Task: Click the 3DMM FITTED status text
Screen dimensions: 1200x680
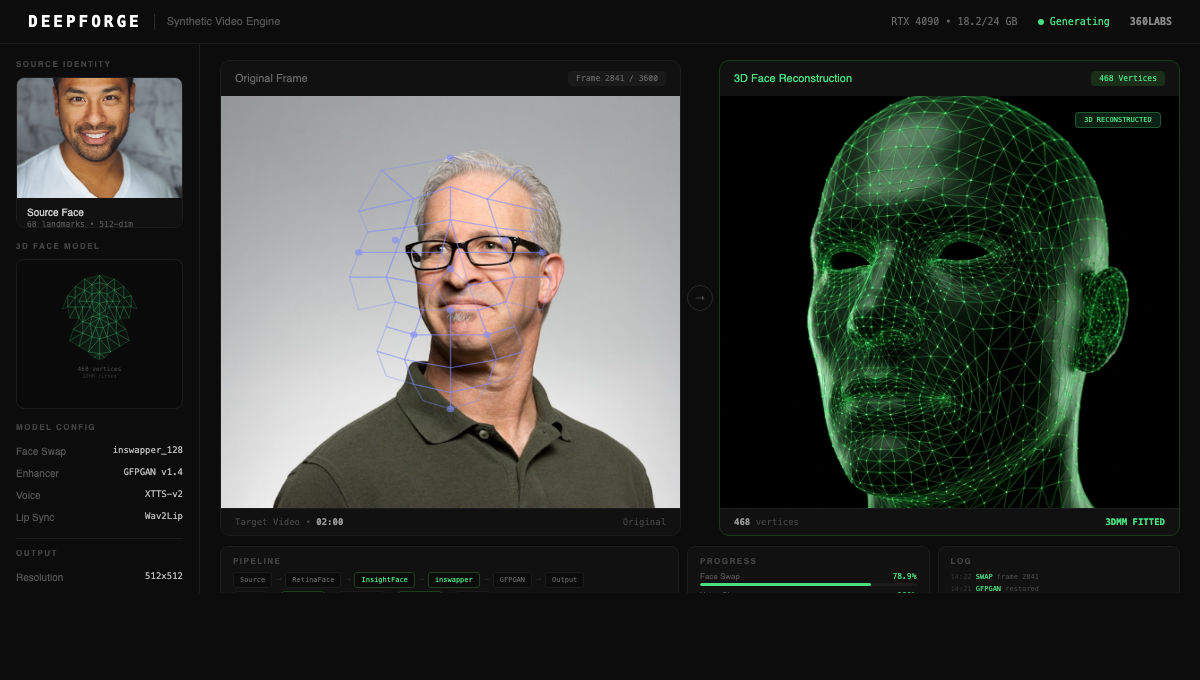Action: tap(1135, 522)
